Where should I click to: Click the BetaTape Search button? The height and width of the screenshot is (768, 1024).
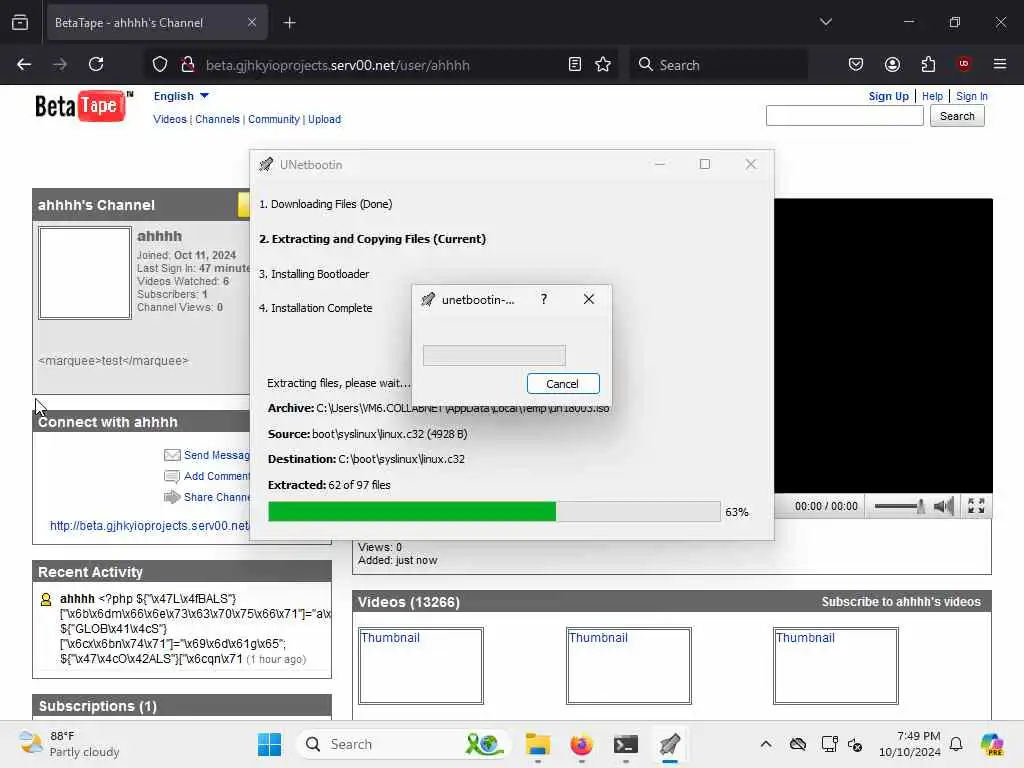[x=957, y=116]
